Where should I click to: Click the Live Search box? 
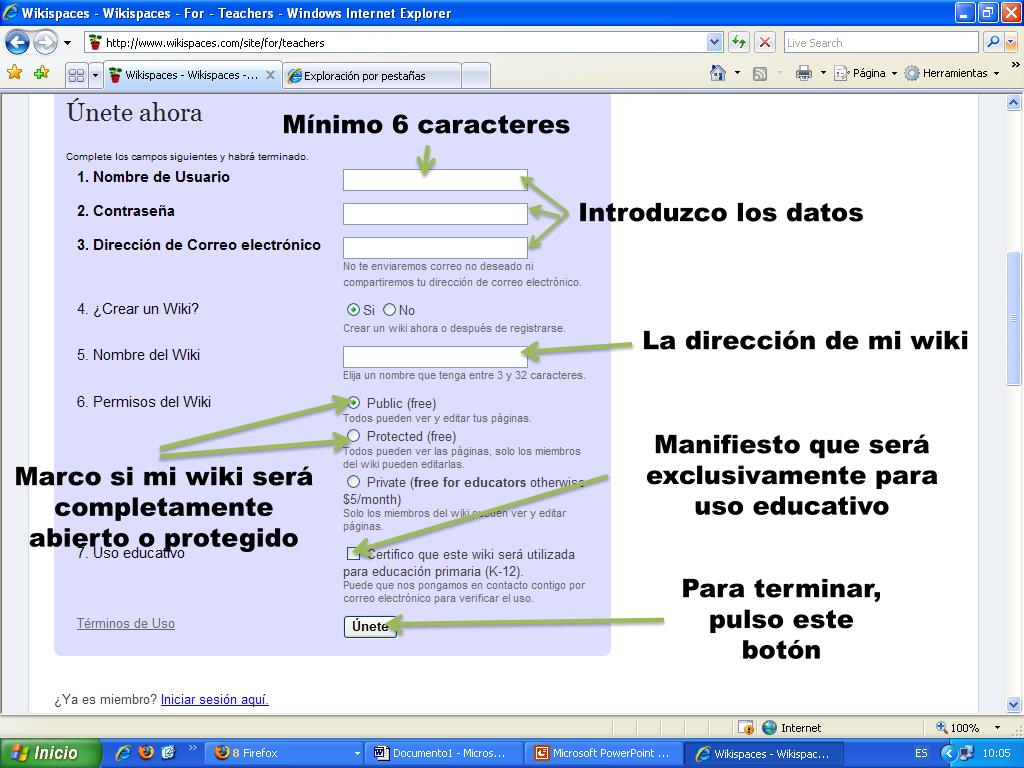tap(880, 42)
